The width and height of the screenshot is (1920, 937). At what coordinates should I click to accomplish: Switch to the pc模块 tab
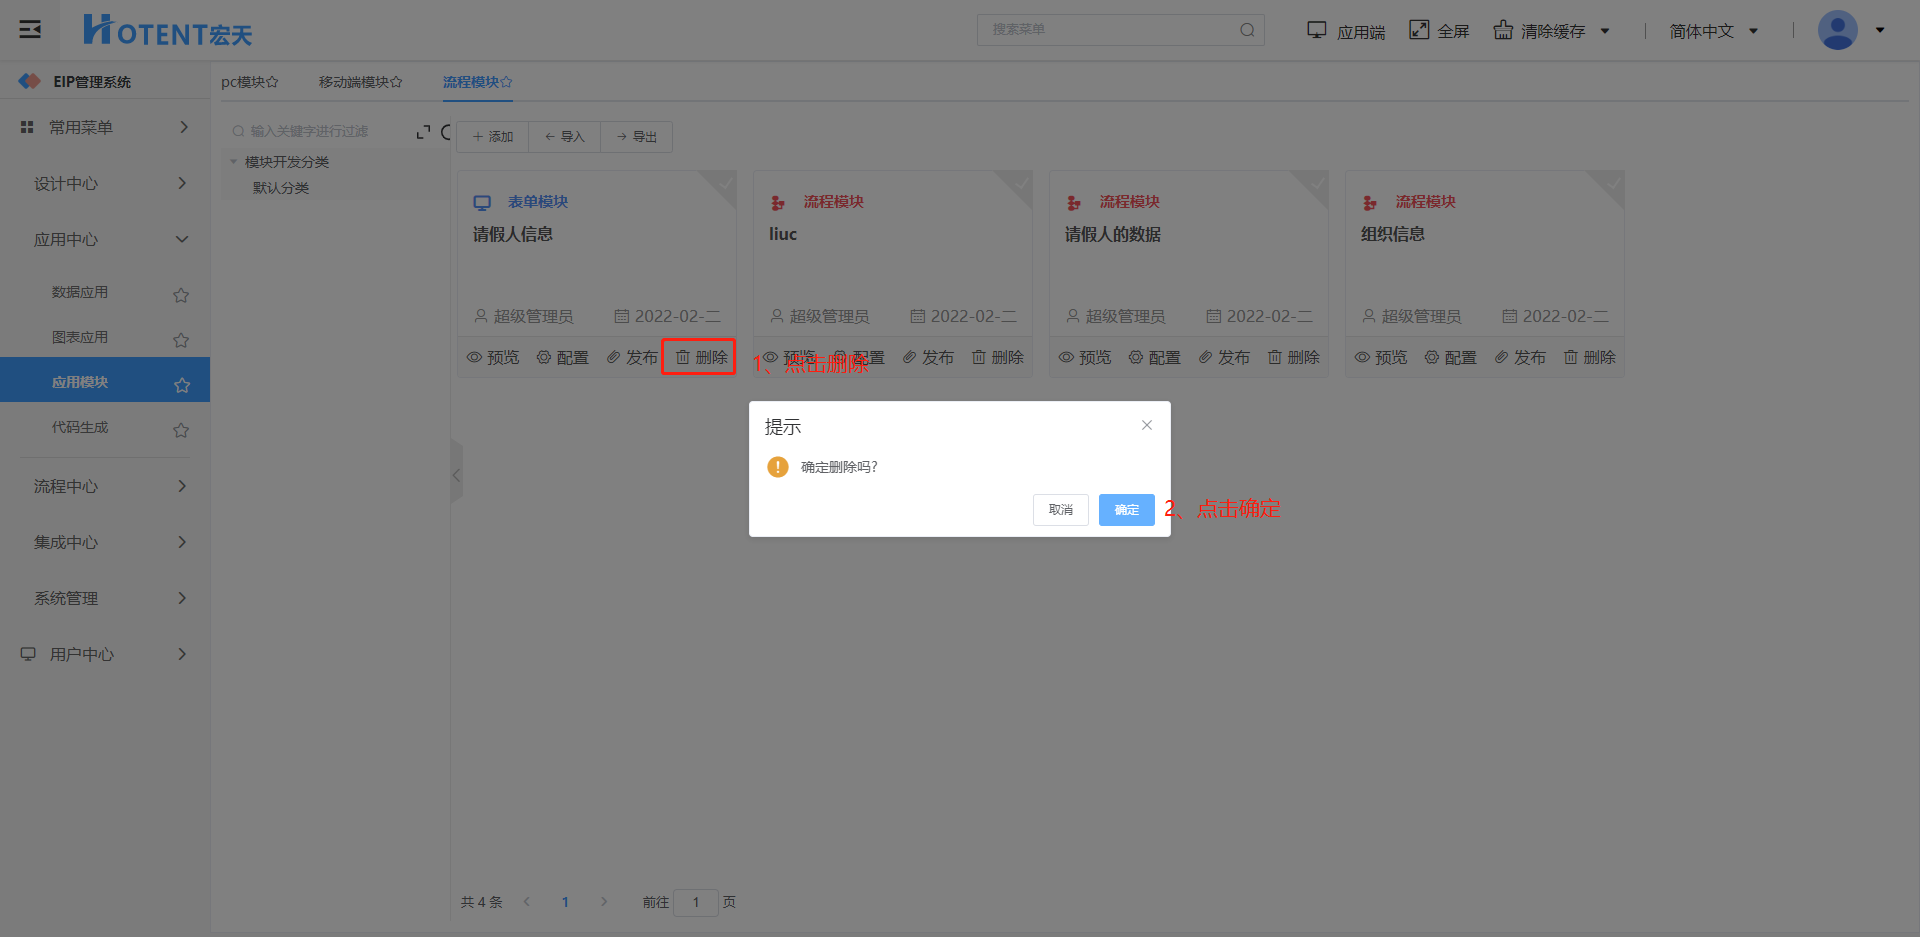249,82
